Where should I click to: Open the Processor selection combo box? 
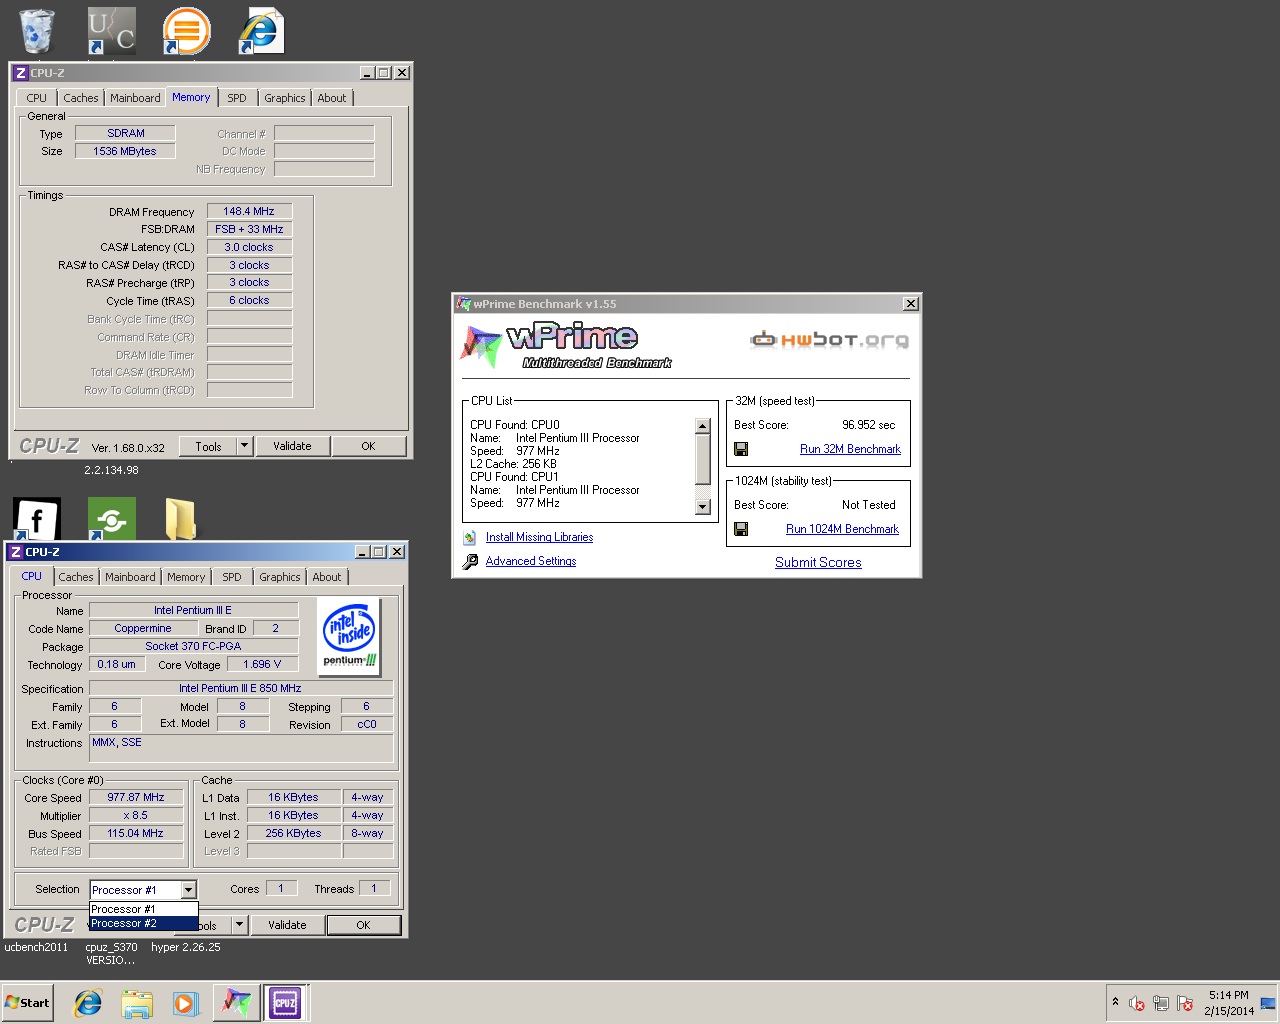tap(143, 889)
